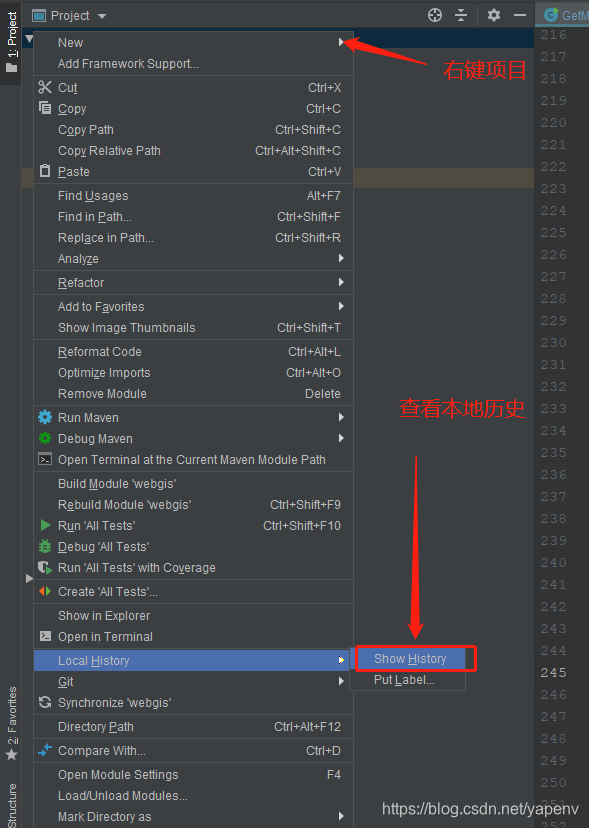This screenshot has width=589, height=828.
Task: Select Reformat Code
Action: point(193,351)
